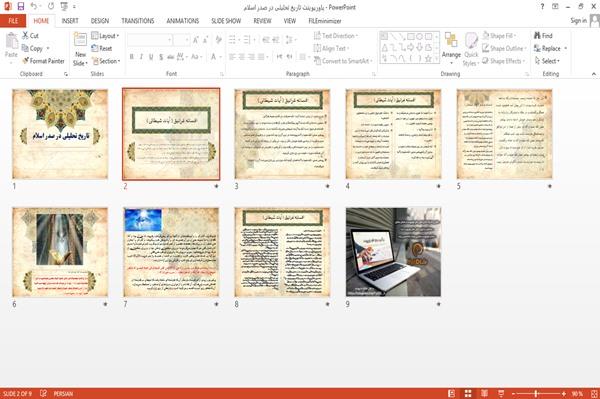Click the Undo arrow icon
Viewport: 600px width, 399px height.
tap(34, 6)
